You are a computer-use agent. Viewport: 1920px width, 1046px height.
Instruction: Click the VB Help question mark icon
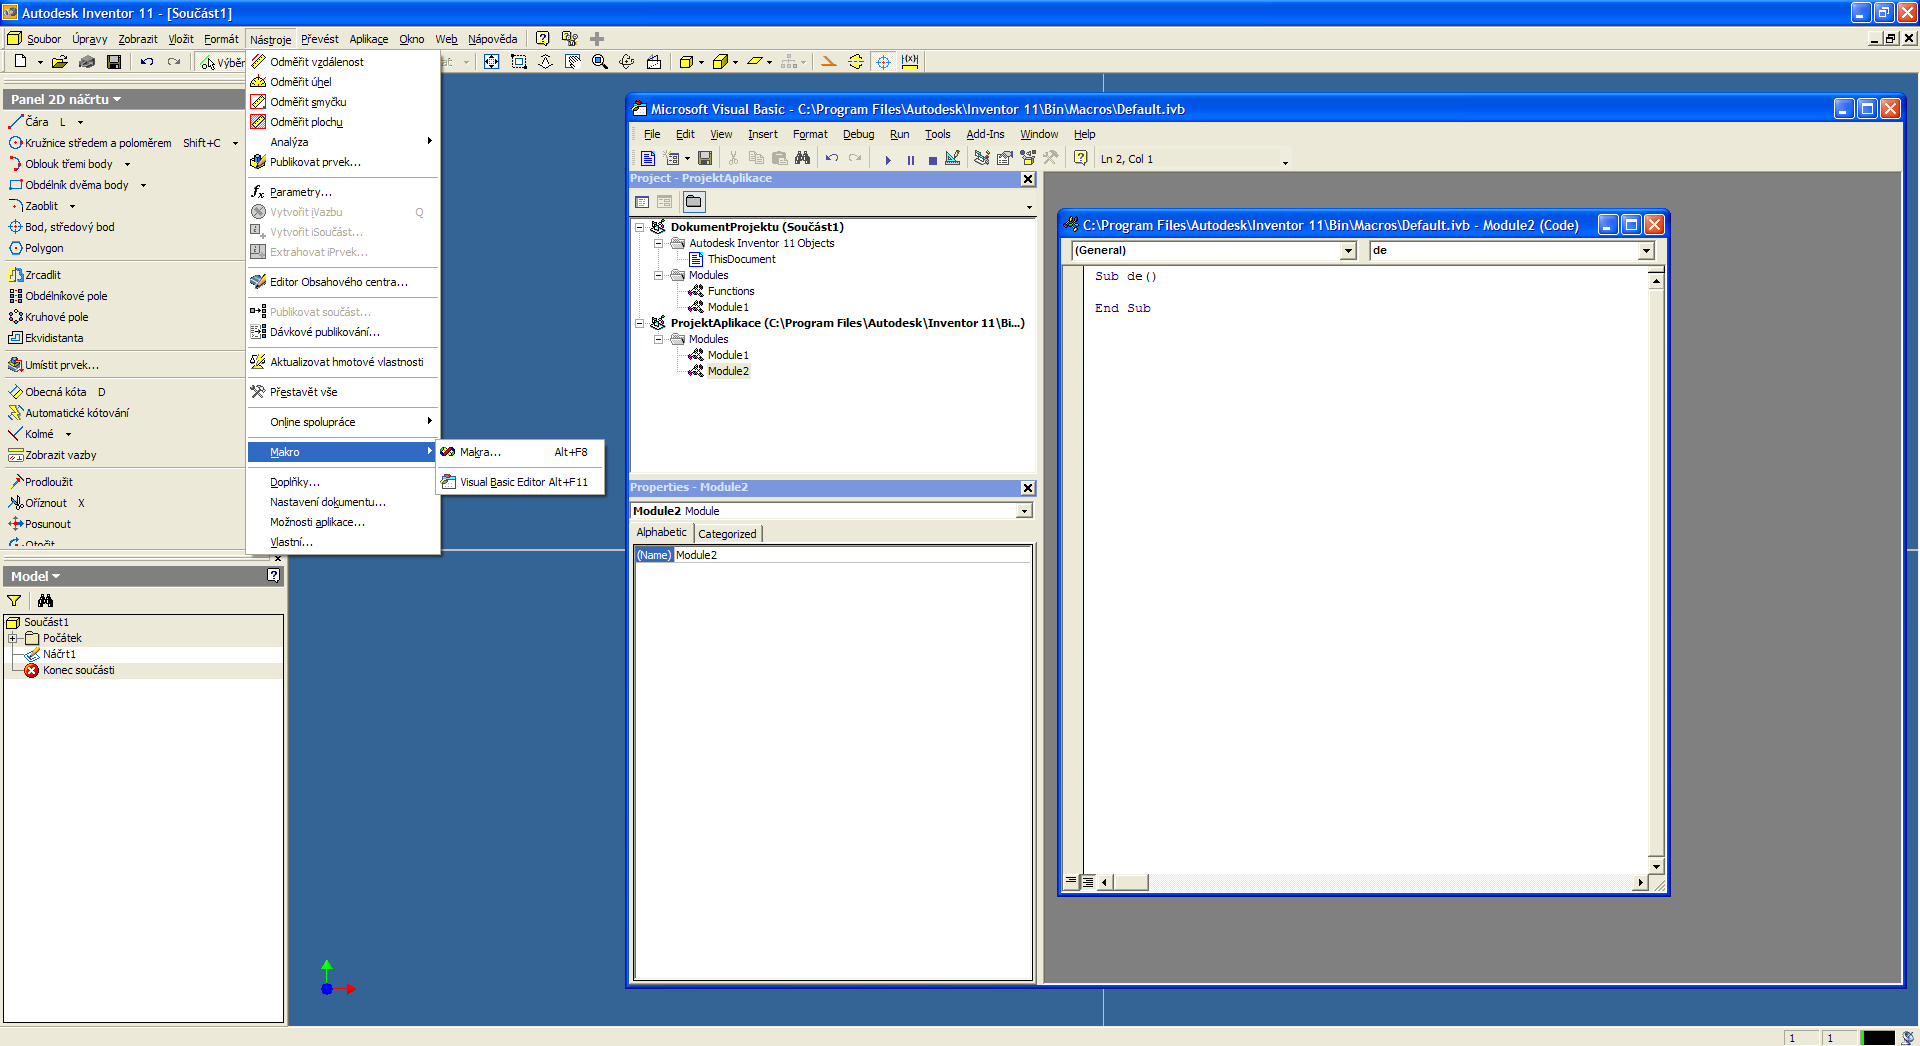[x=1080, y=158]
